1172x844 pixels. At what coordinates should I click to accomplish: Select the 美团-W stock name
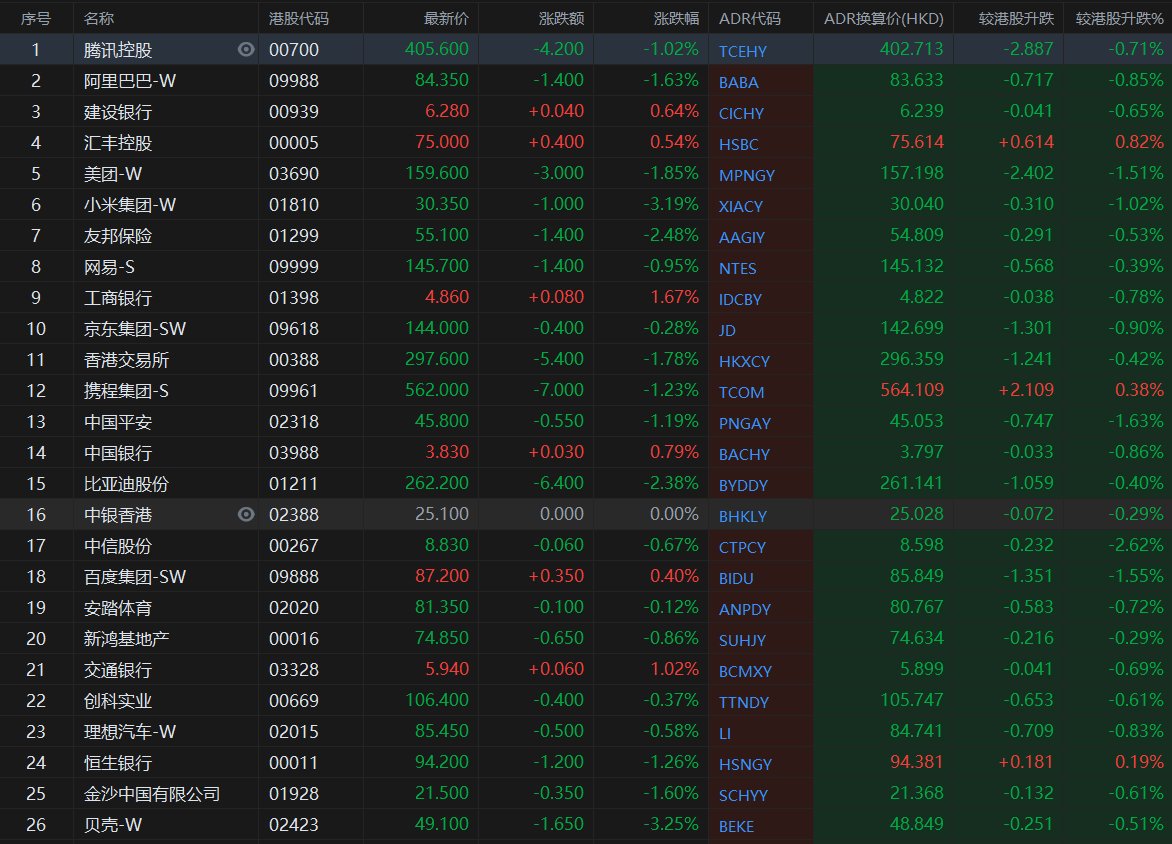tap(113, 173)
